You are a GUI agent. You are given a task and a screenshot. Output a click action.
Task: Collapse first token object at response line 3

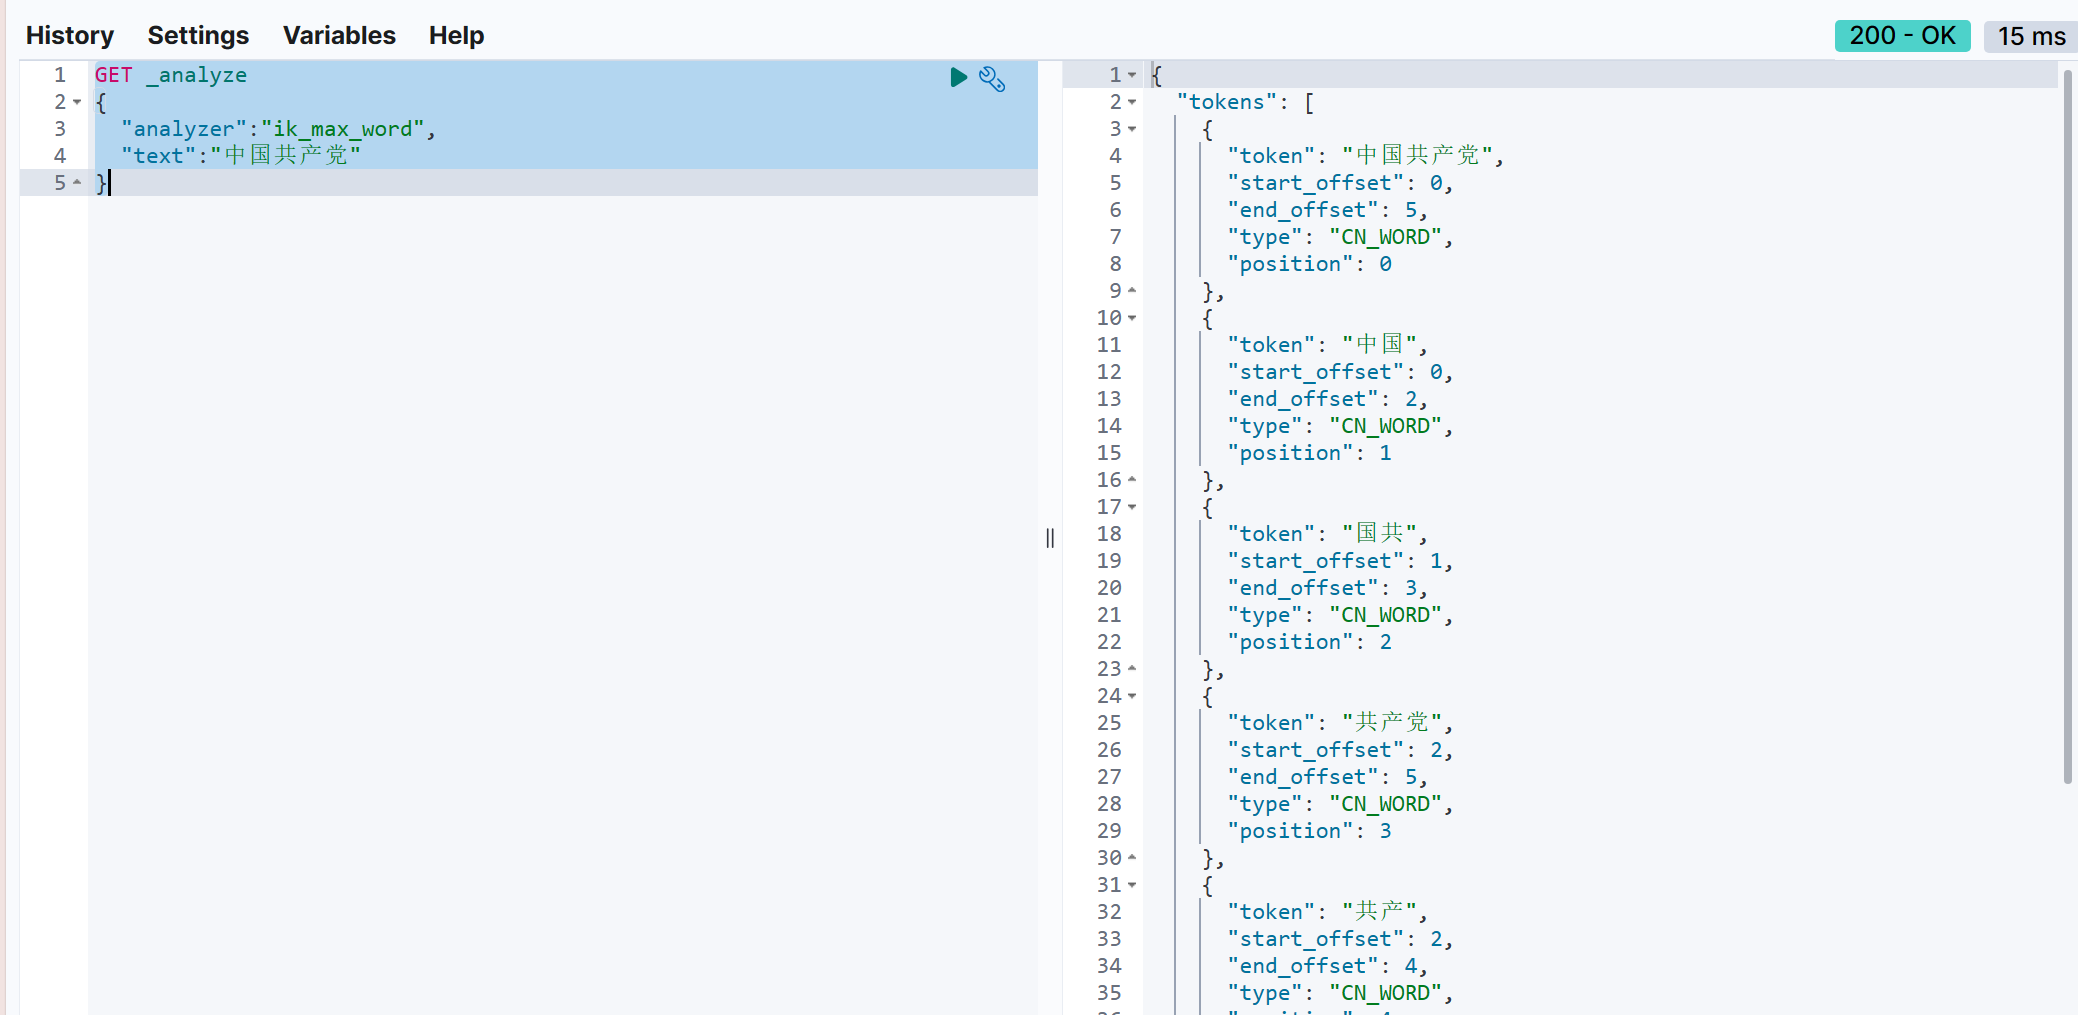(x=1132, y=129)
